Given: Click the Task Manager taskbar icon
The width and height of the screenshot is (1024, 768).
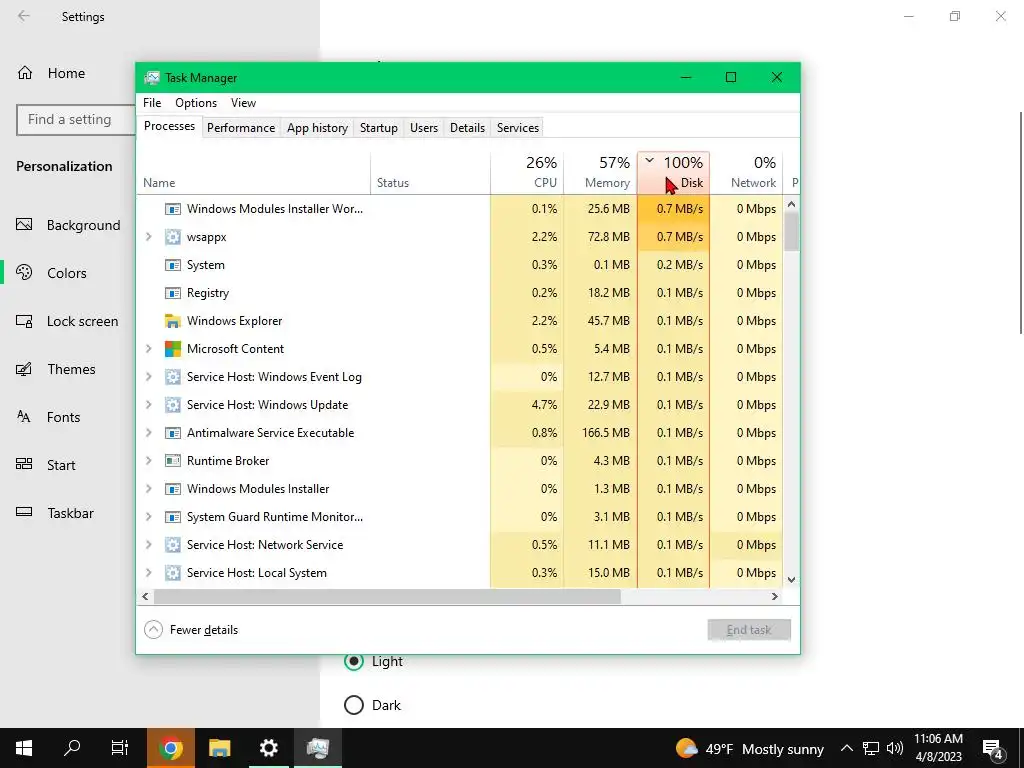Looking at the screenshot, I should 317,748.
